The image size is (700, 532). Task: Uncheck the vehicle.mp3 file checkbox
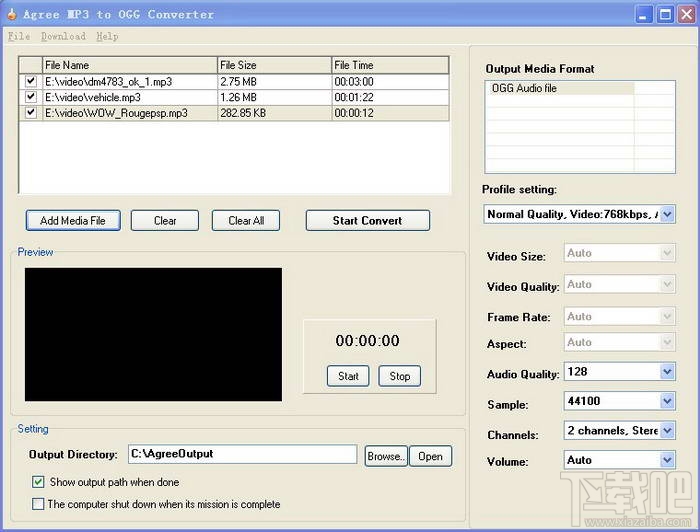(x=30, y=97)
